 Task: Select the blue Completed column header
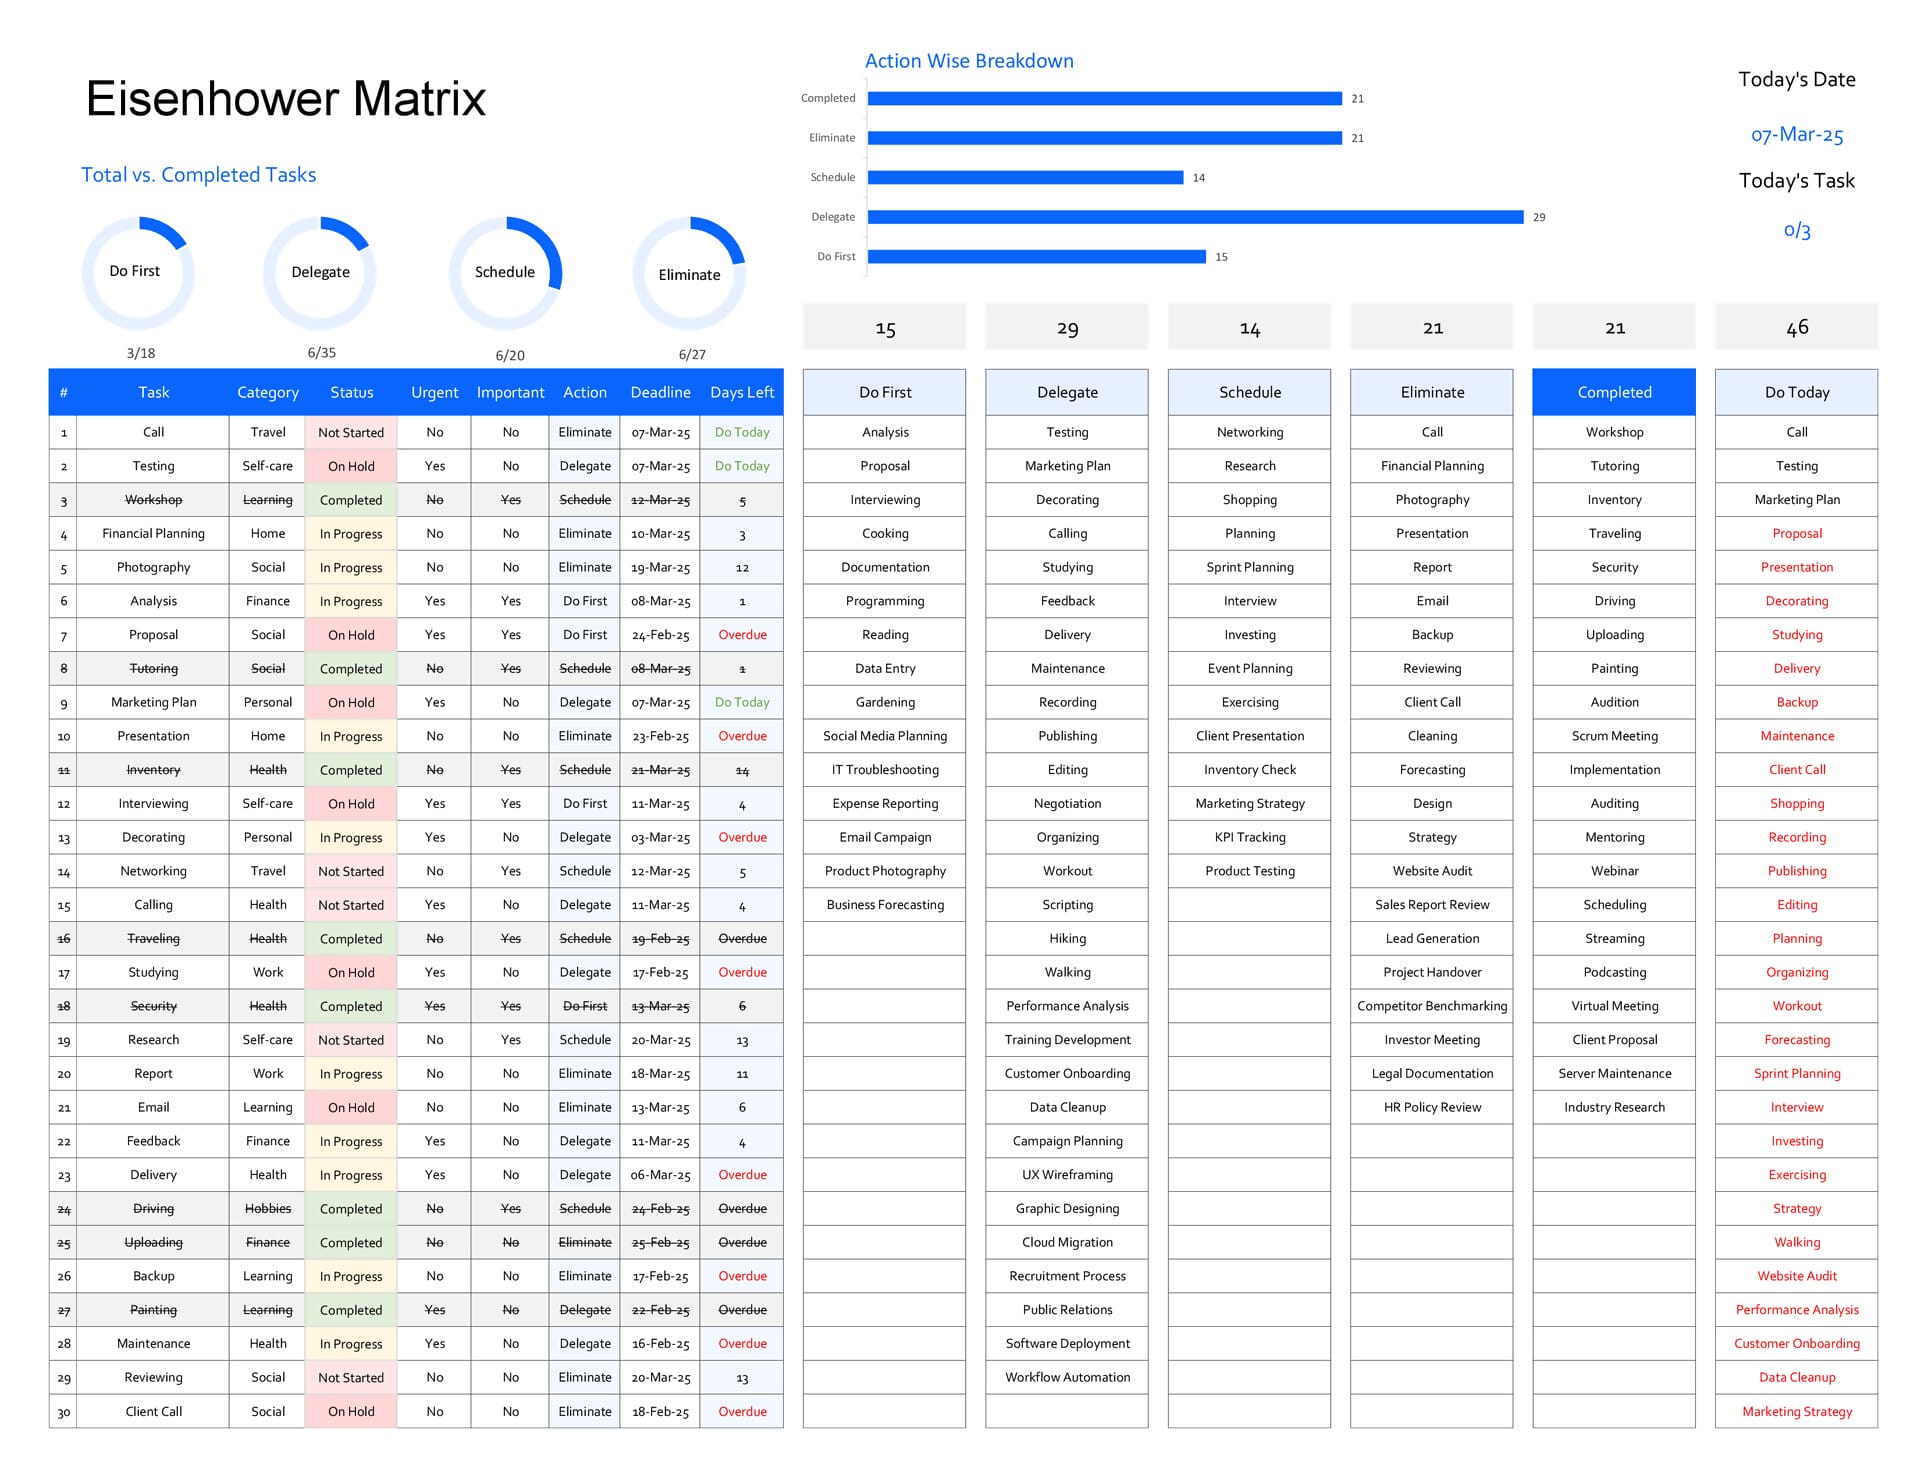coord(1613,391)
